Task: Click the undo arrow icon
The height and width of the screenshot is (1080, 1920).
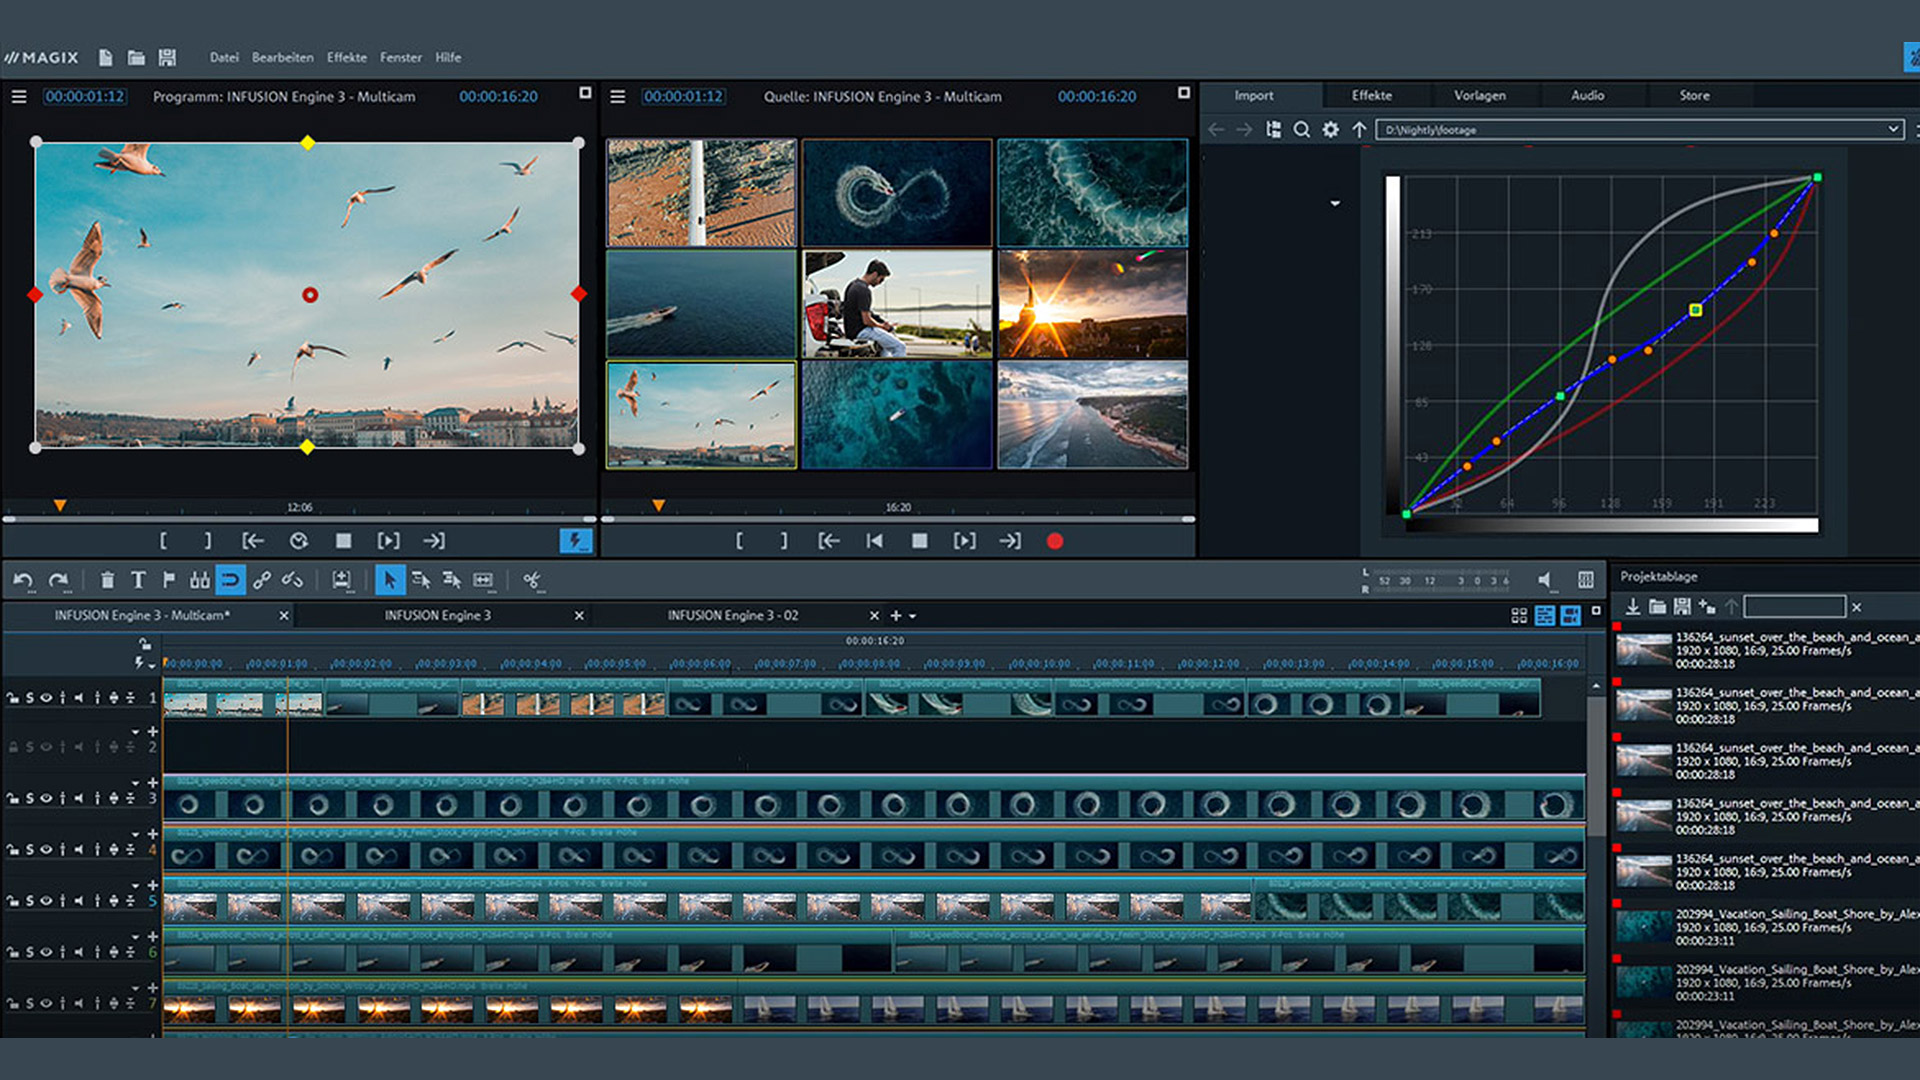Action: [x=24, y=580]
